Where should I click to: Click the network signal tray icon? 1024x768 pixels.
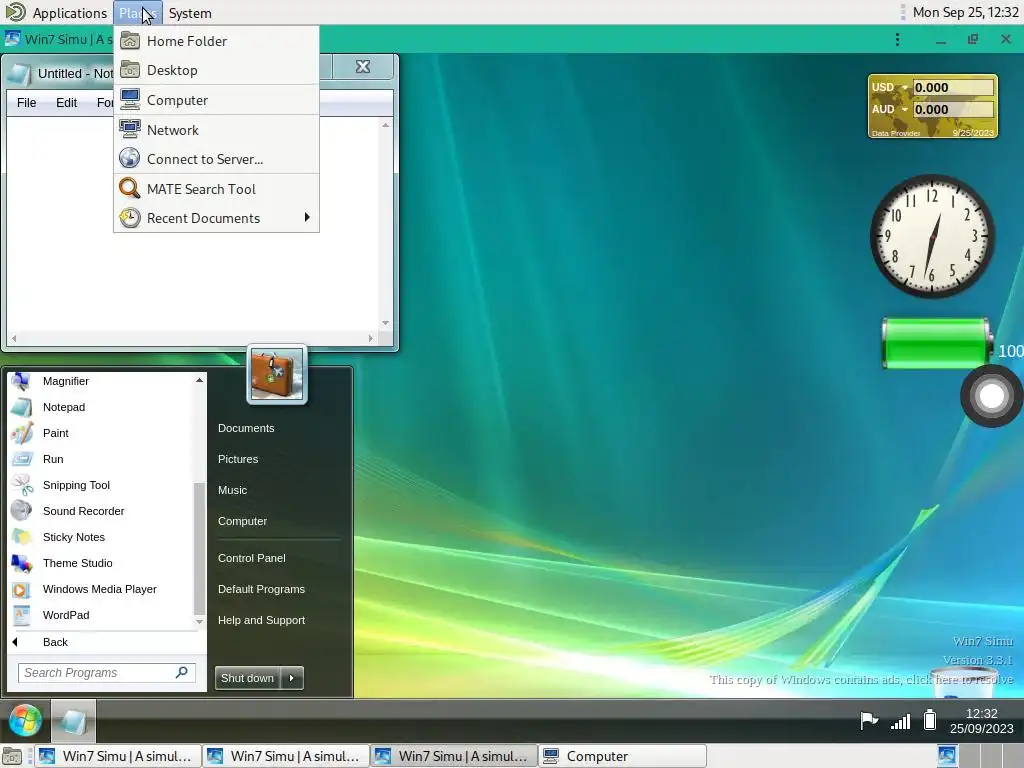[900, 721]
